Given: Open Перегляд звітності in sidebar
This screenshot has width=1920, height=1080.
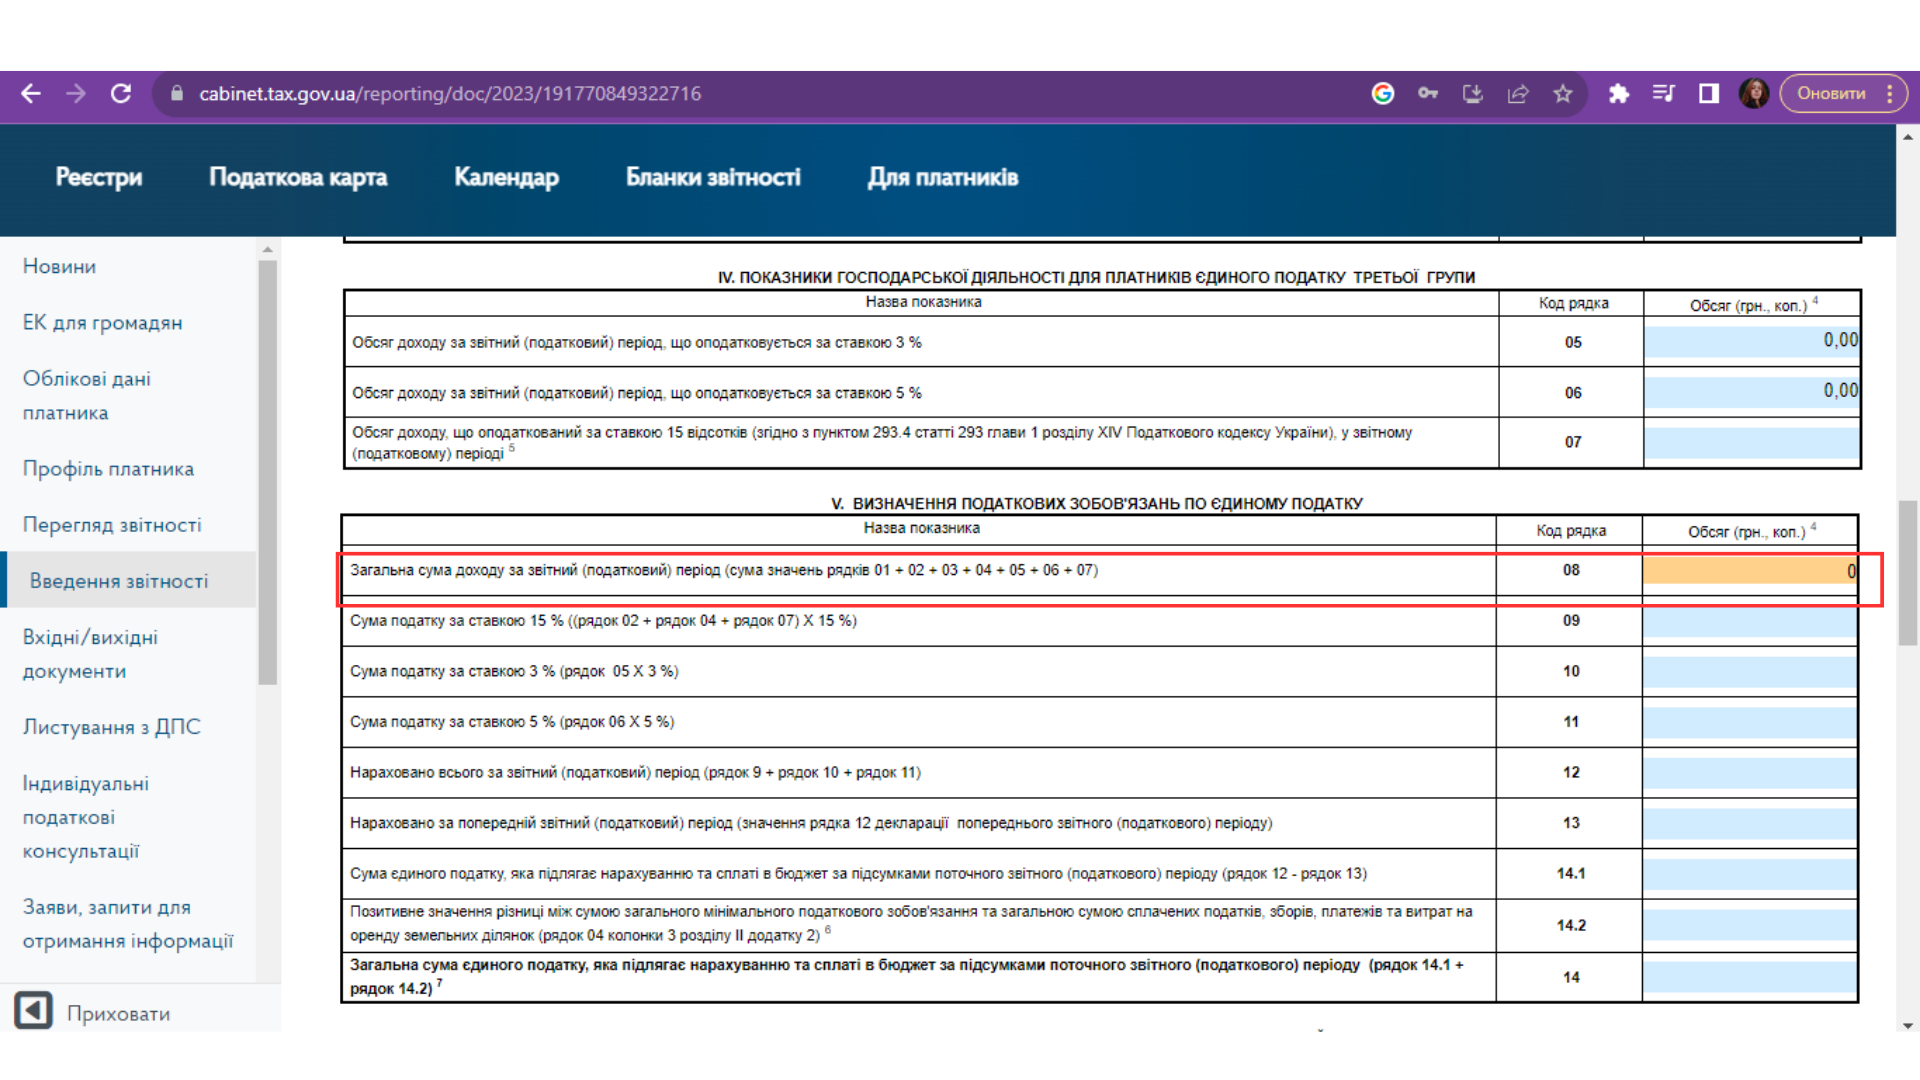Looking at the screenshot, I should point(112,525).
